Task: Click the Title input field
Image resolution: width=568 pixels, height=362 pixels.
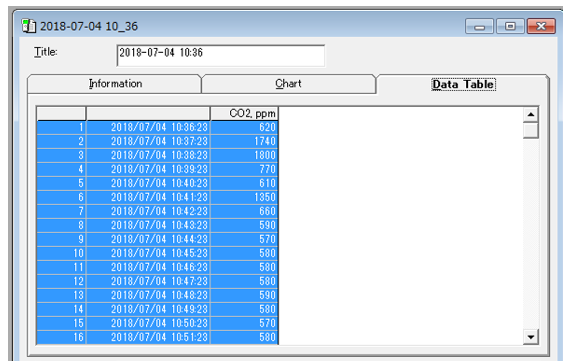Action: click(x=221, y=55)
